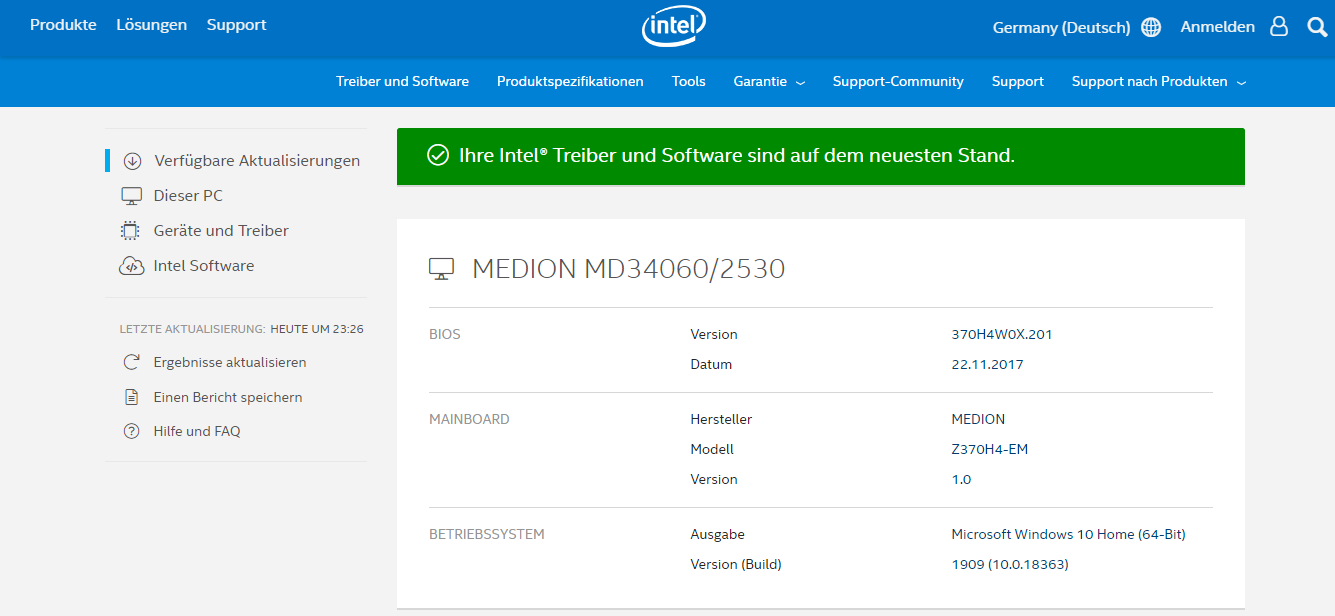Select Dieser PC in sidebar
Screen dimensions: 1335x616
point(188,196)
